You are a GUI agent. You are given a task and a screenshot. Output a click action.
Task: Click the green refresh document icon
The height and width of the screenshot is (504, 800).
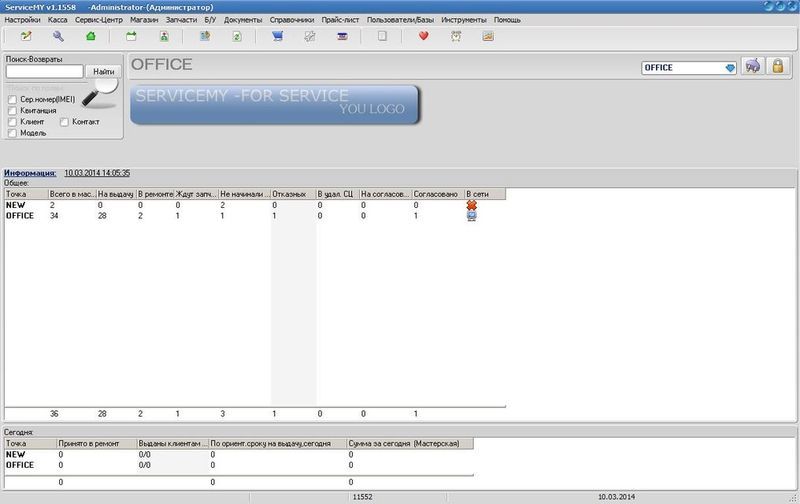pyautogui.click(x=237, y=36)
